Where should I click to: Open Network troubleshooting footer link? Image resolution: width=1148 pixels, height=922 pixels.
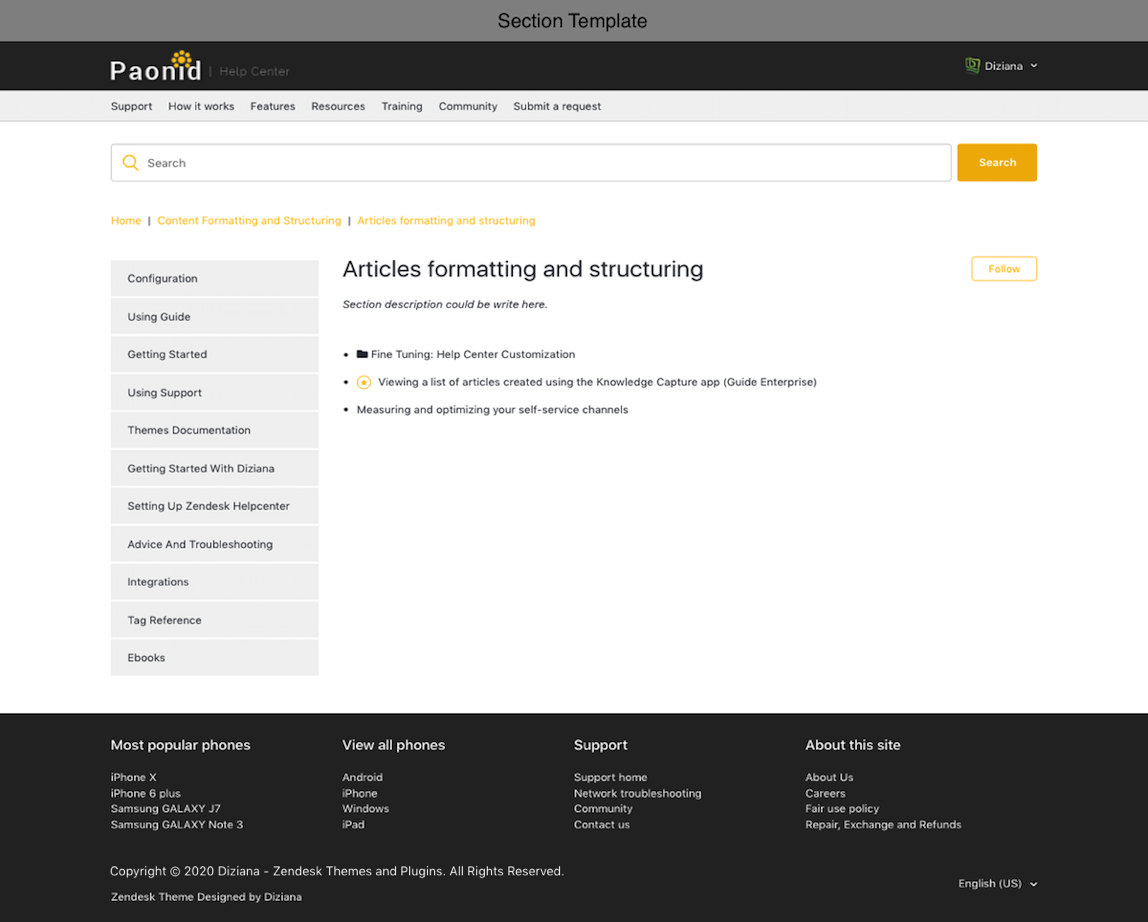pos(638,793)
